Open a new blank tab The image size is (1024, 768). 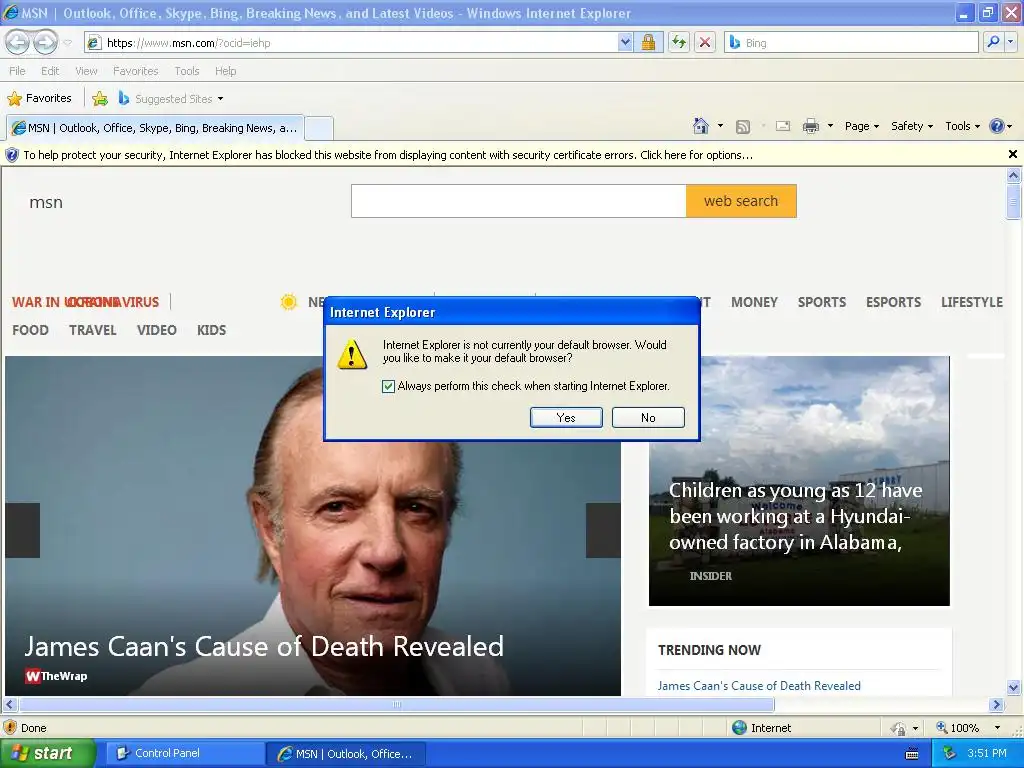[x=319, y=128]
